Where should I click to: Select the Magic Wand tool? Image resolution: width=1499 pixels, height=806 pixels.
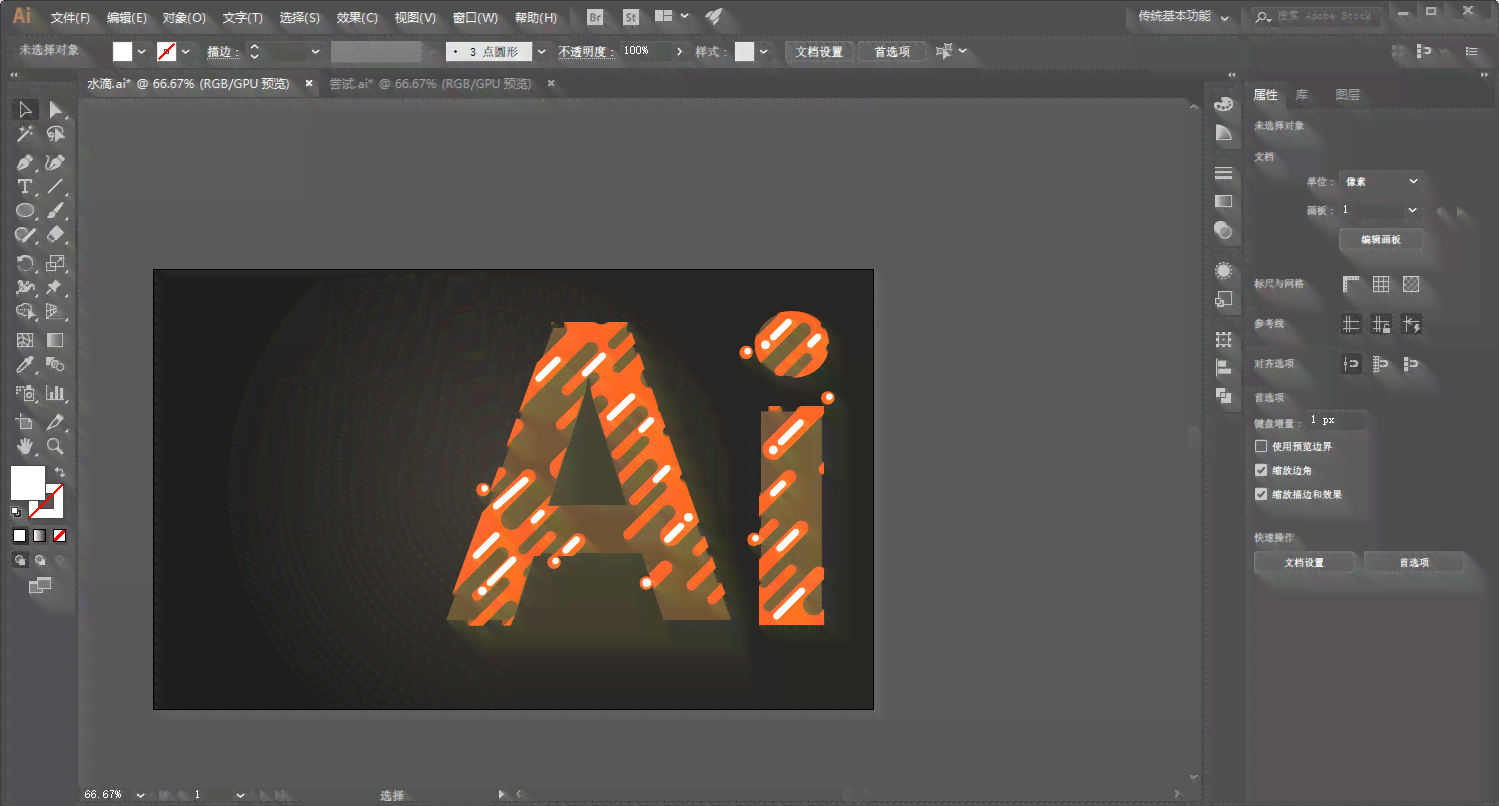coord(25,135)
